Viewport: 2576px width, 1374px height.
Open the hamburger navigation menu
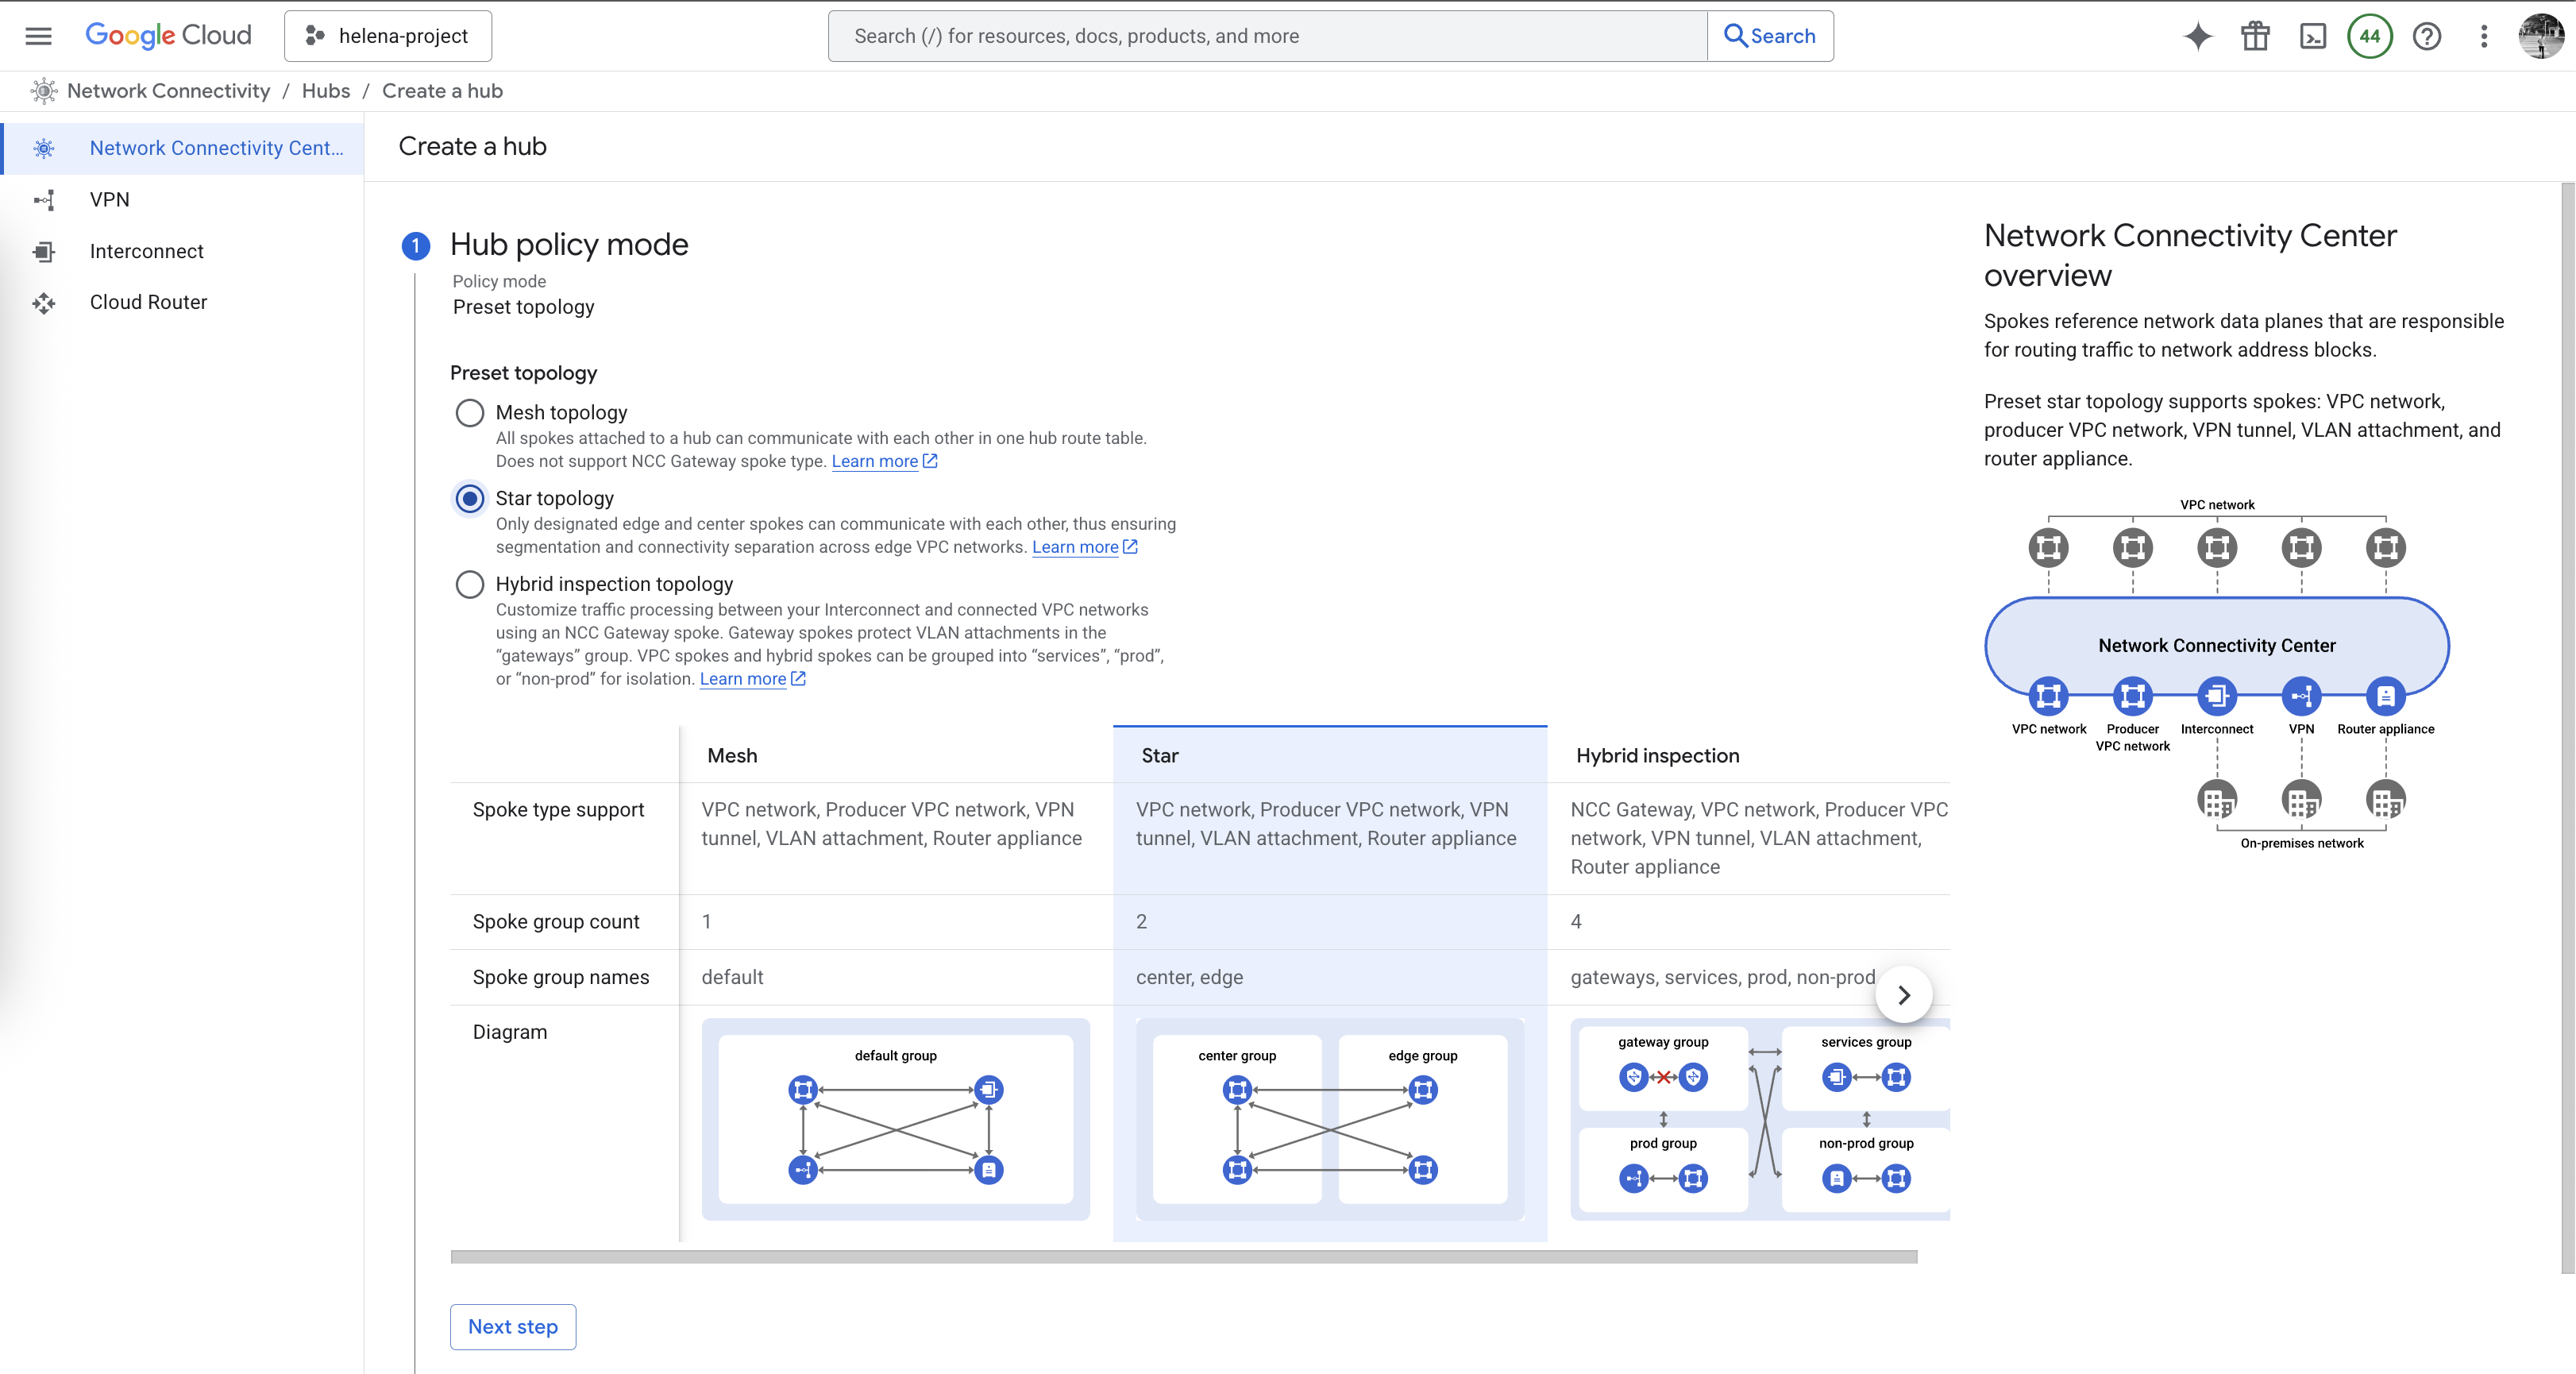tap(38, 36)
